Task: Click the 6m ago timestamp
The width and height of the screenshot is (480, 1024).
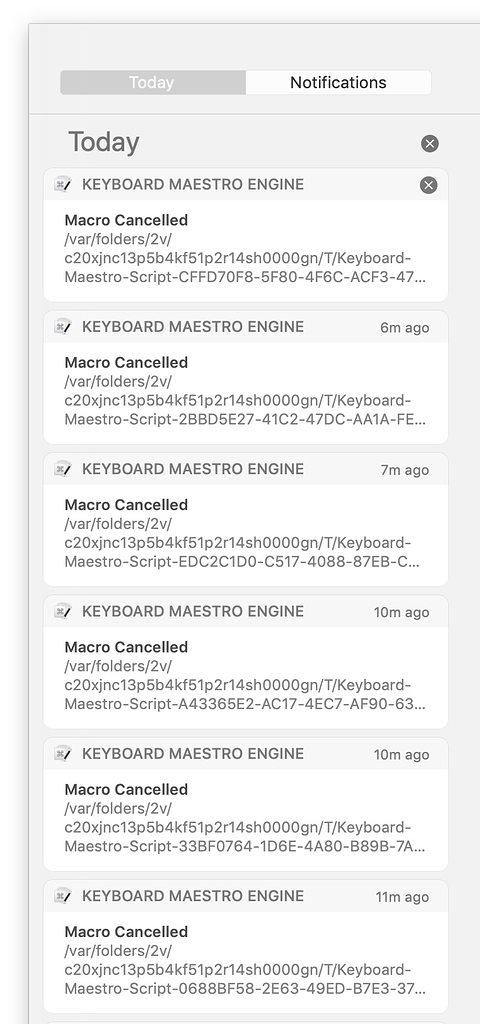Action: coord(405,328)
